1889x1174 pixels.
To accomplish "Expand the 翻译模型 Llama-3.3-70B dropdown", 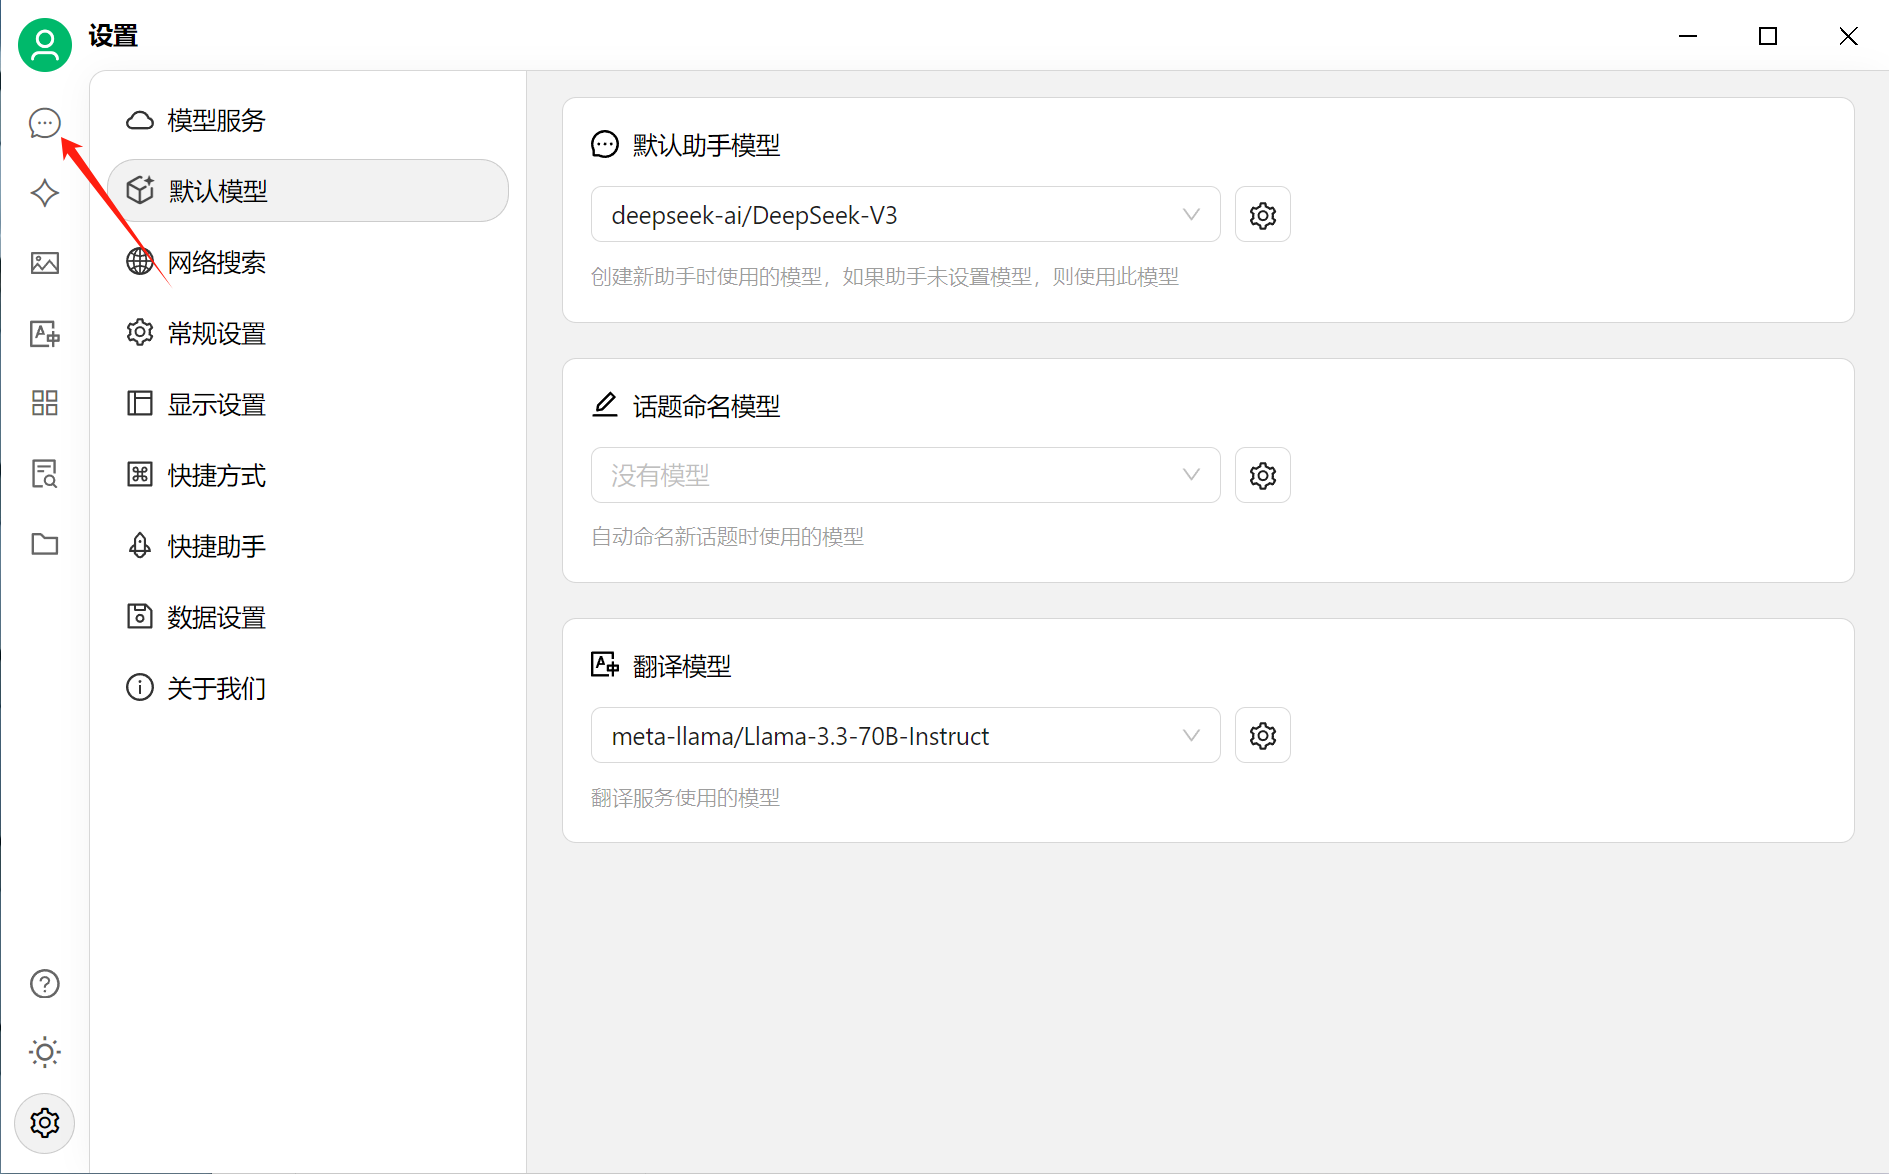I will point(905,736).
